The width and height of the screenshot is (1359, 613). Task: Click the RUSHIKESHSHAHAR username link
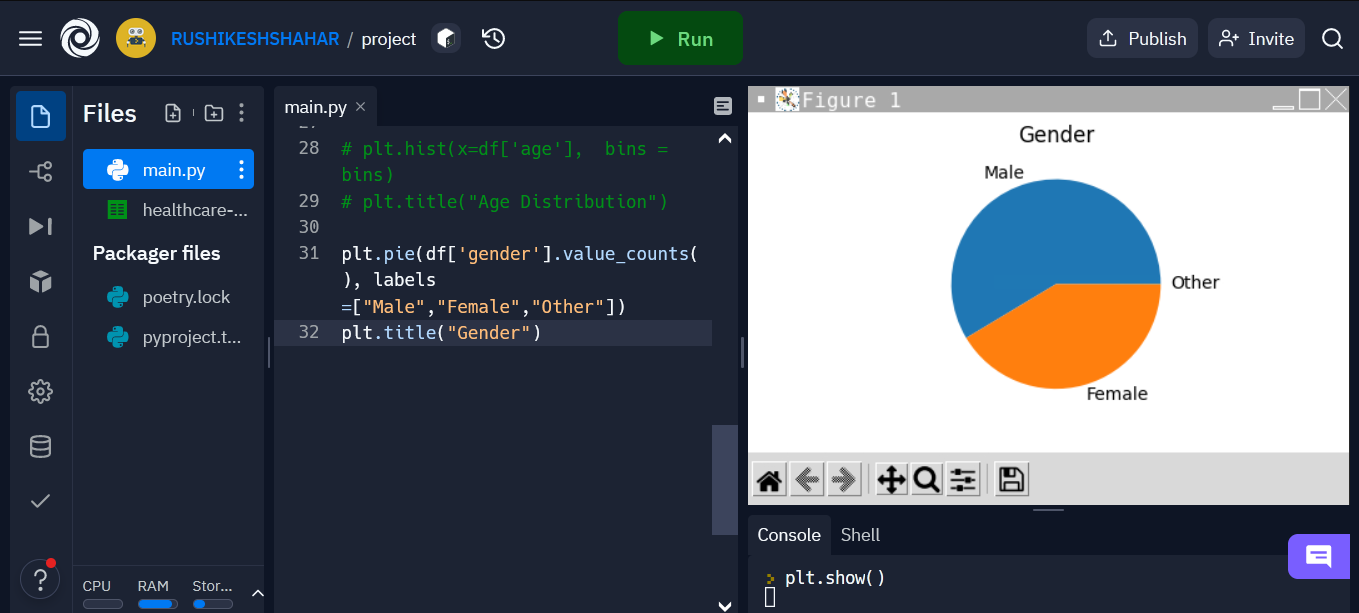[x=255, y=39]
